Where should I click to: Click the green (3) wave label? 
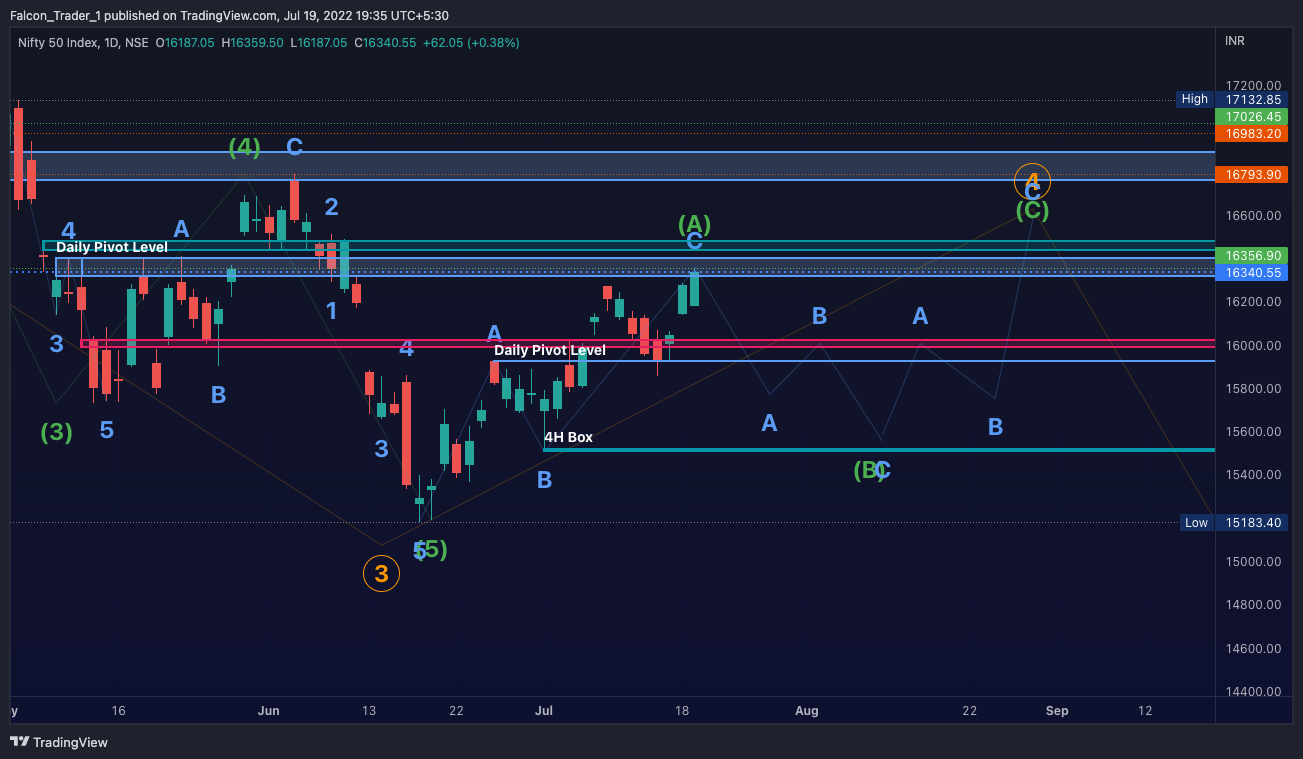coord(56,432)
